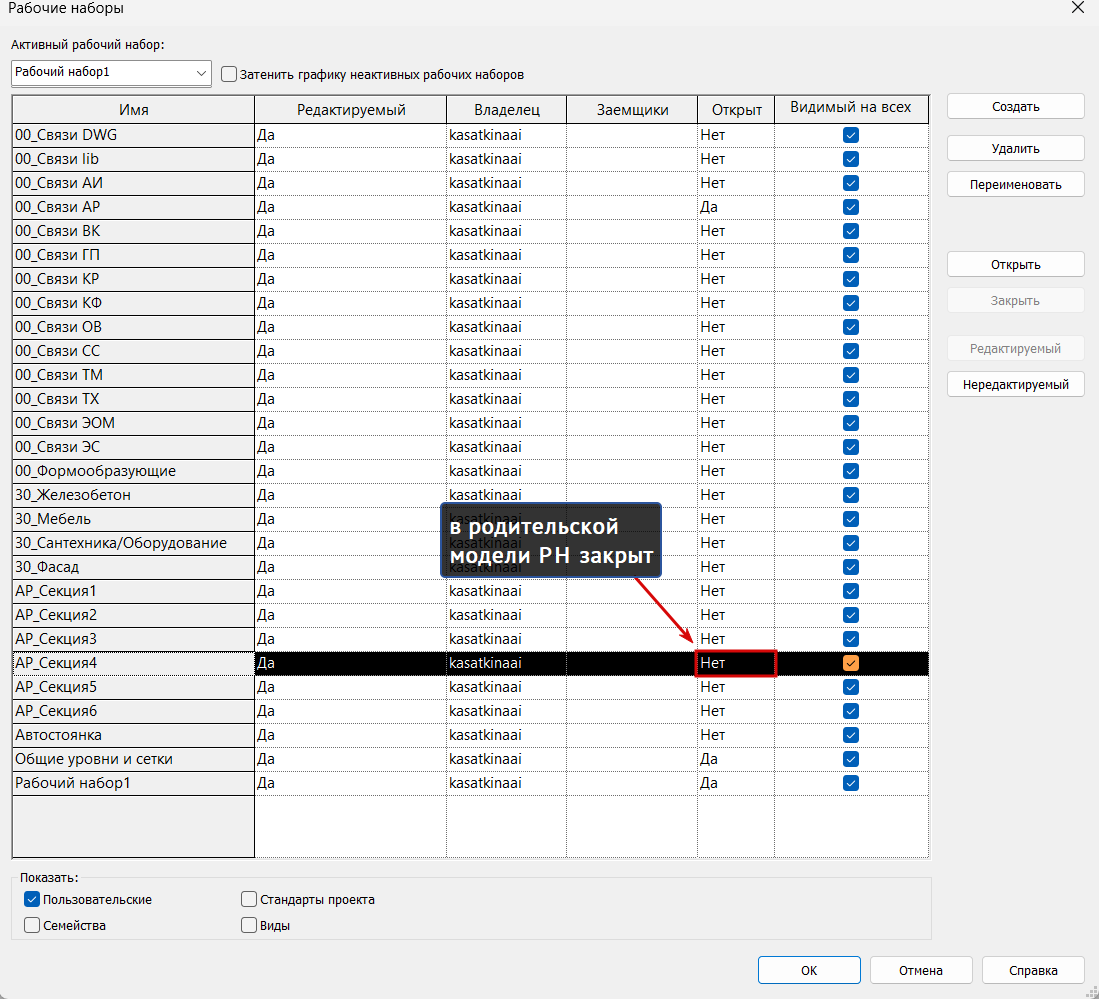Select the Автостоянка workset name
Viewport: 1099px width, 999px height.
[x=58, y=735]
